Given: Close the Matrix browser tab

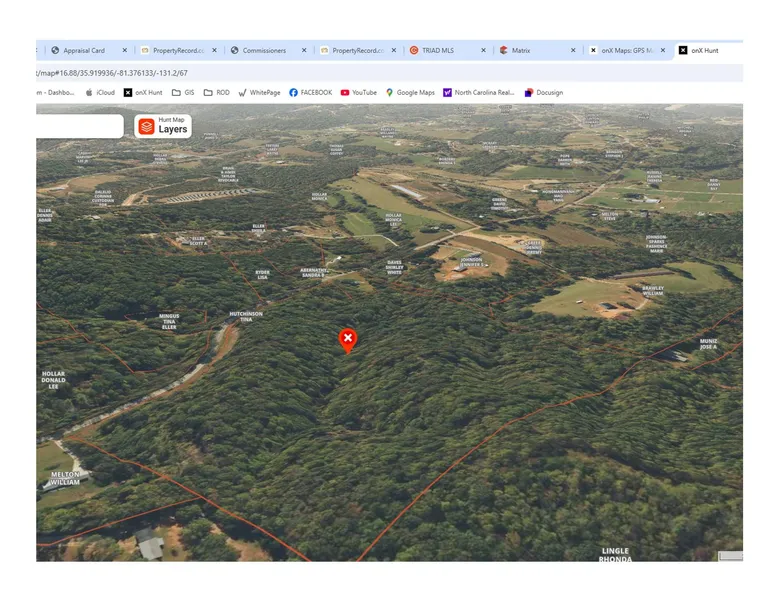Looking at the screenshot, I should coord(573,50).
